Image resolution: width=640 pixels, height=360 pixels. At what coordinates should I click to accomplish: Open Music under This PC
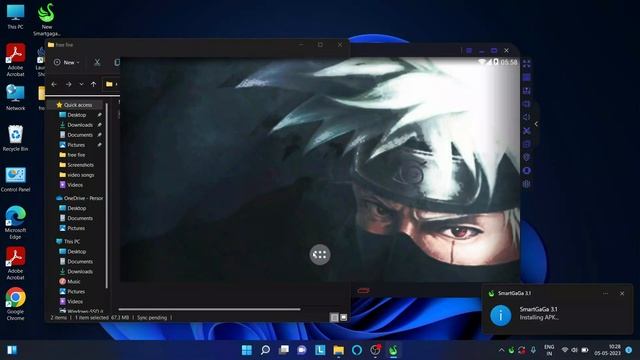coord(70,282)
